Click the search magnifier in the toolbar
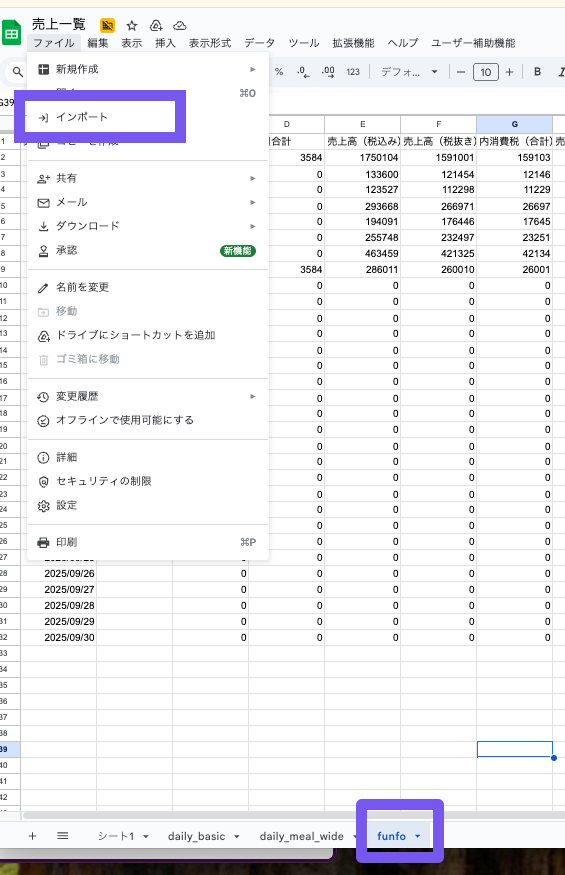 18,72
